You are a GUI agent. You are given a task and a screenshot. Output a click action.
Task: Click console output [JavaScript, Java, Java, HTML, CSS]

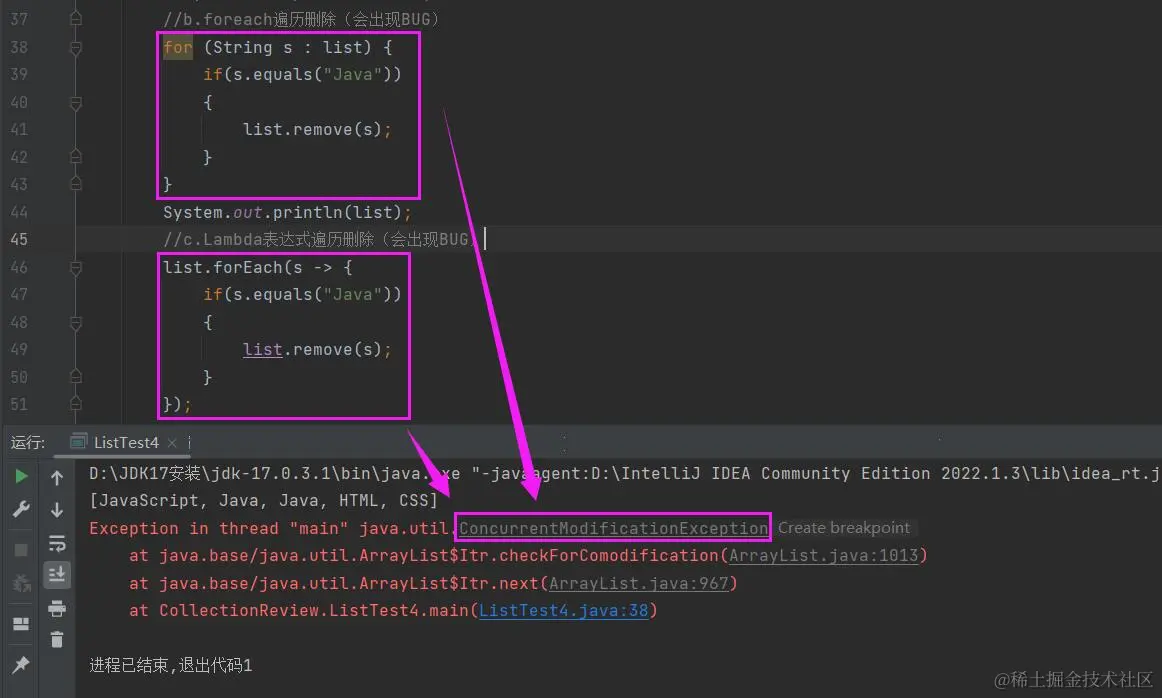264,501
